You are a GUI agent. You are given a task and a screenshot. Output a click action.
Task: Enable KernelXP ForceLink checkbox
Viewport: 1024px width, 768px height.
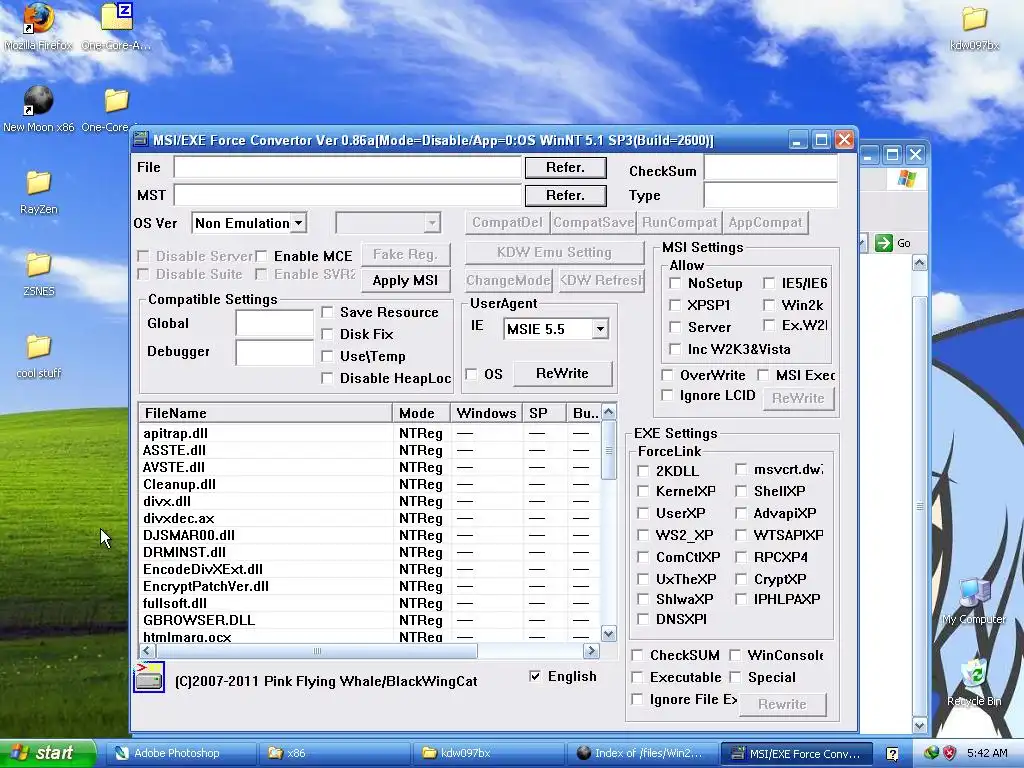(643, 491)
